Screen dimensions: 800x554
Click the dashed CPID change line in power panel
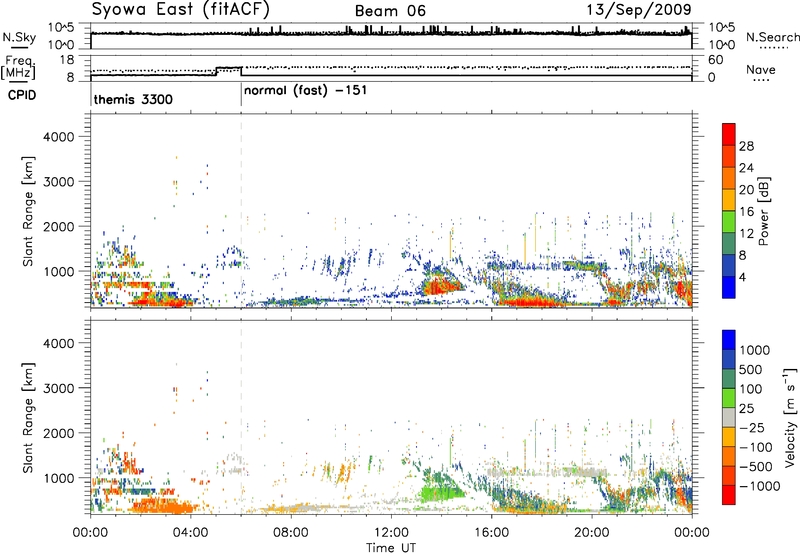pos(241,210)
